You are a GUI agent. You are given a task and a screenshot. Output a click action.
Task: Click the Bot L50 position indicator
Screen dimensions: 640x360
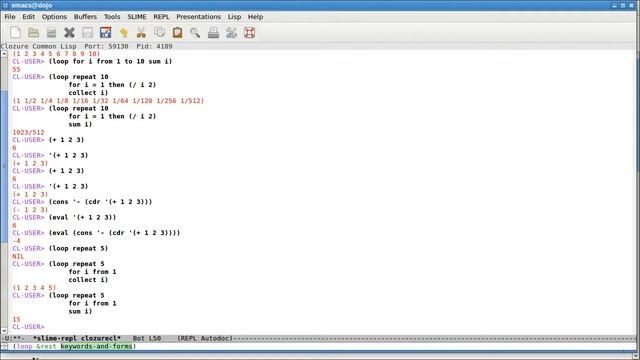pos(147,338)
